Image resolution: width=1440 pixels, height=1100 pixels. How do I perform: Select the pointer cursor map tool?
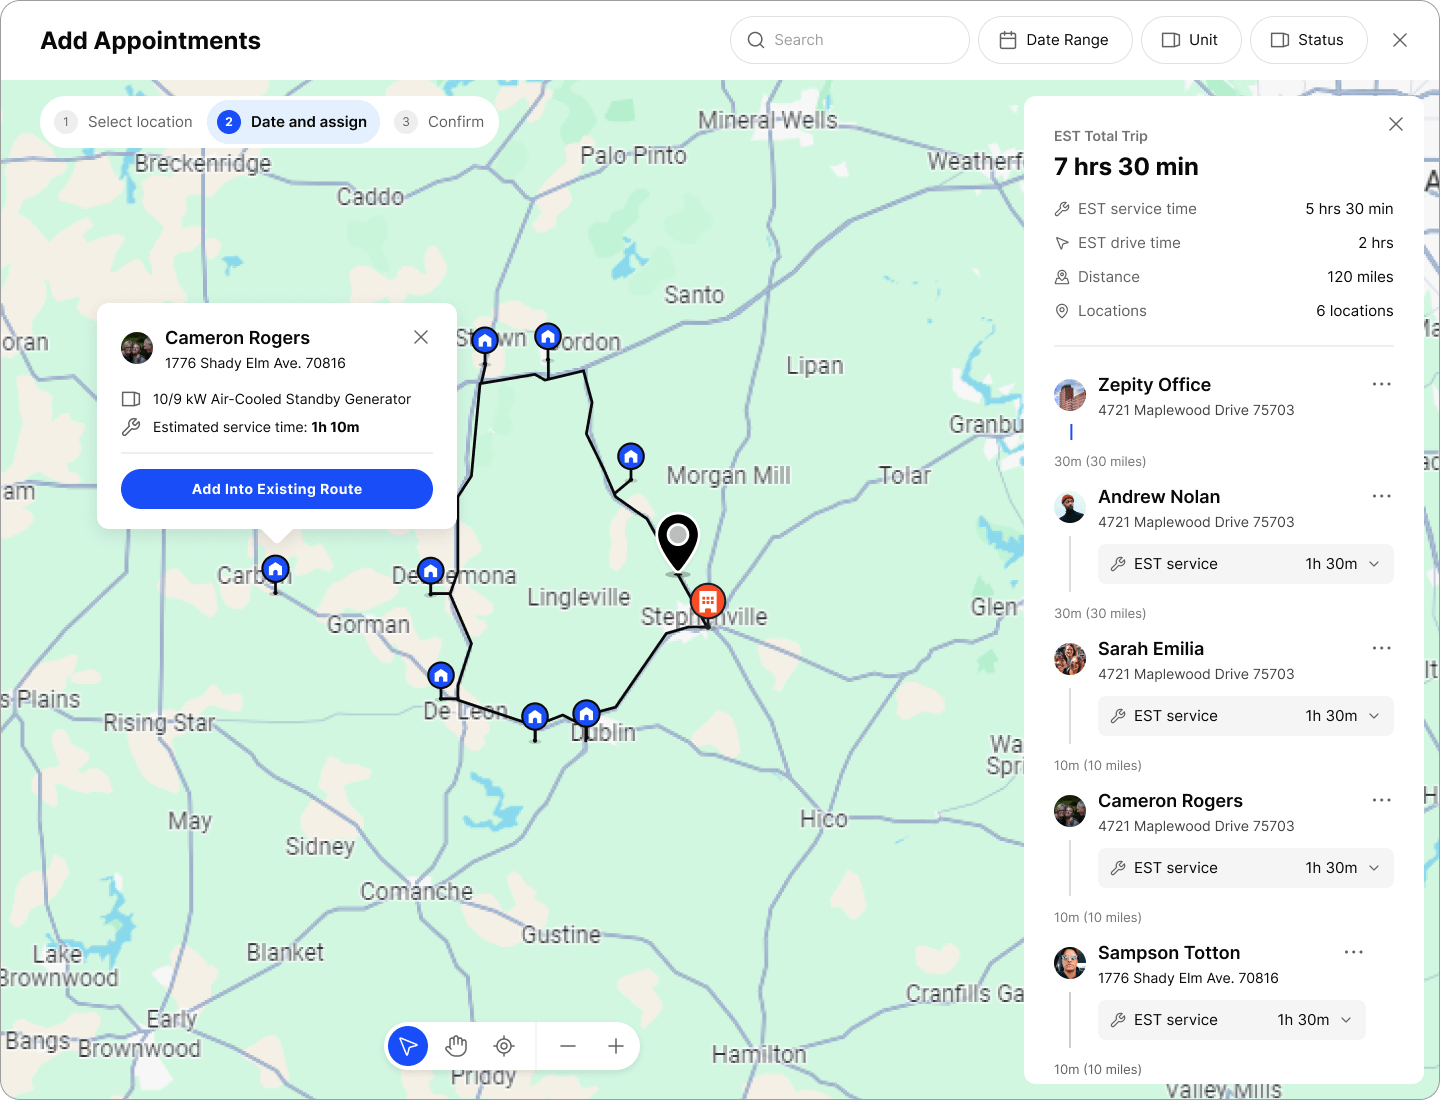[x=408, y=1046]
